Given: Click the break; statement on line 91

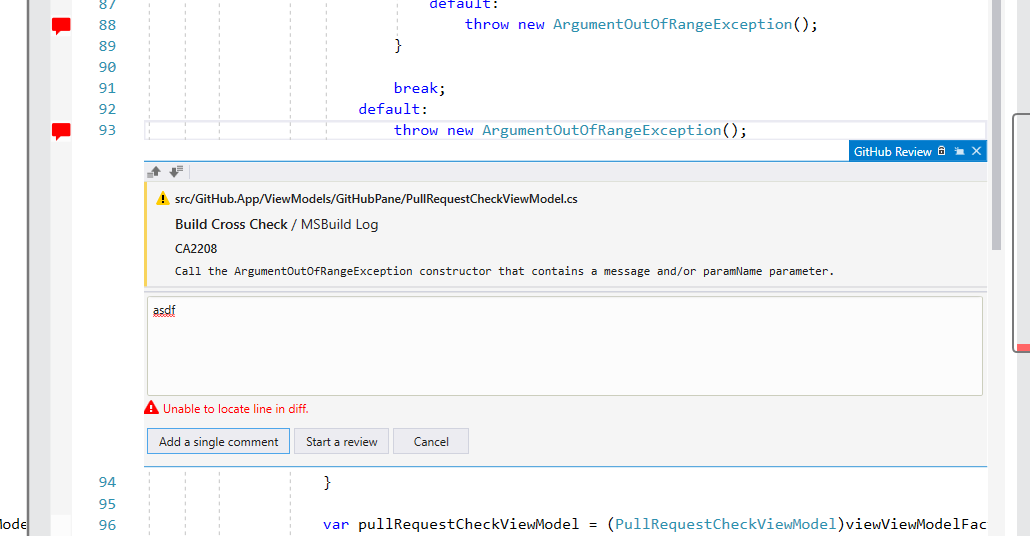Looking at the screenshot, I should (x=419, y=88).
